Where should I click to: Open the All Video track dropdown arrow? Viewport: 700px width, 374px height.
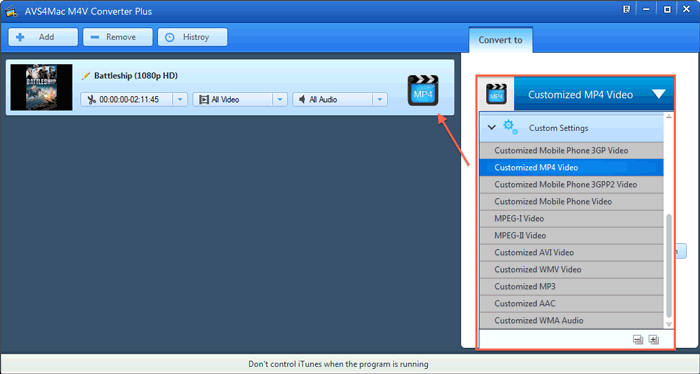click(280, 100)
